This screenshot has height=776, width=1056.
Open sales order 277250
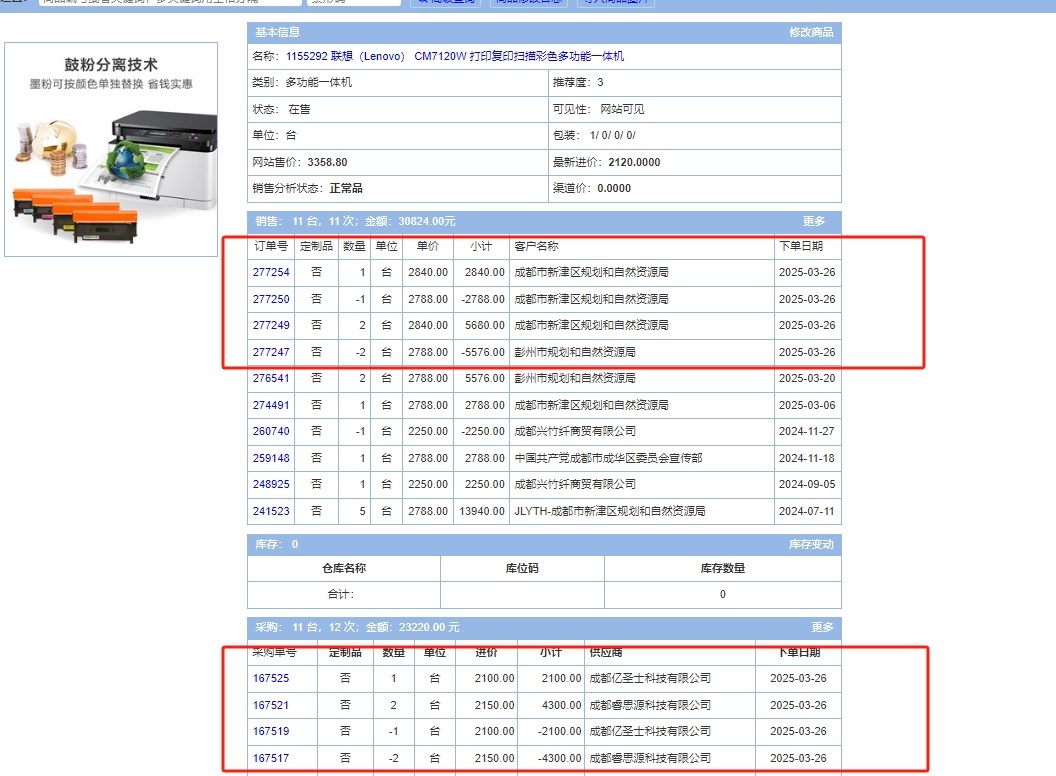tap(271, 299)
